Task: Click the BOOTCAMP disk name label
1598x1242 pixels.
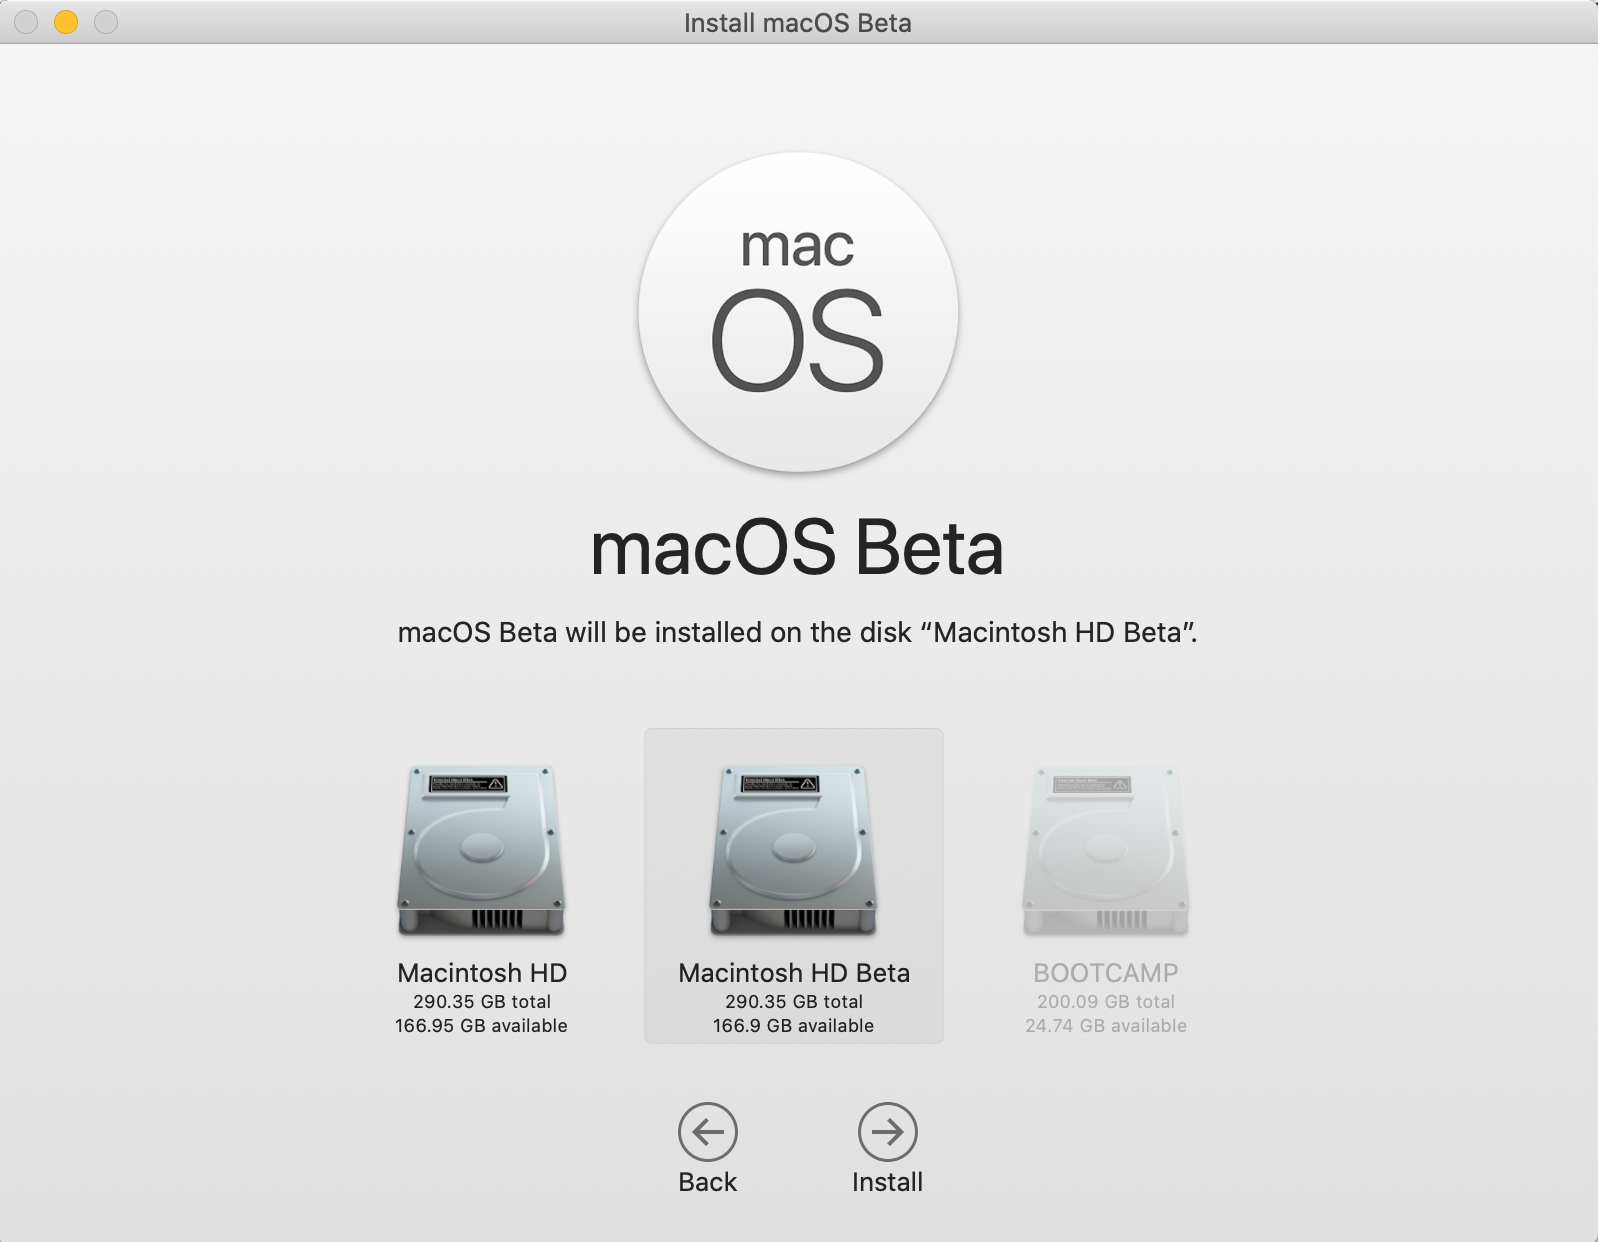Action: point(1106,973)
